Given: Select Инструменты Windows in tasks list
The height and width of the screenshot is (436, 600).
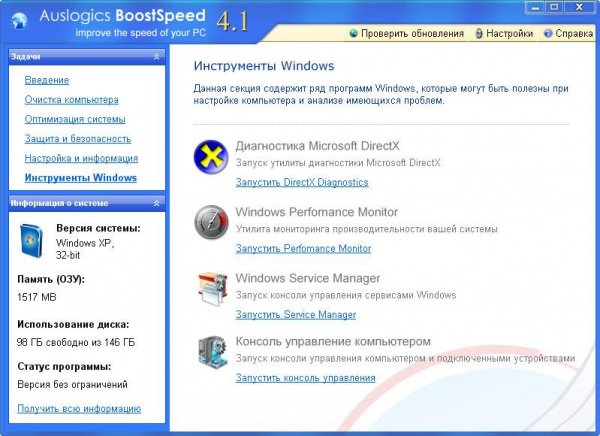Looking at the screenshot, I should pyautogui.click(x=81, y=178).
